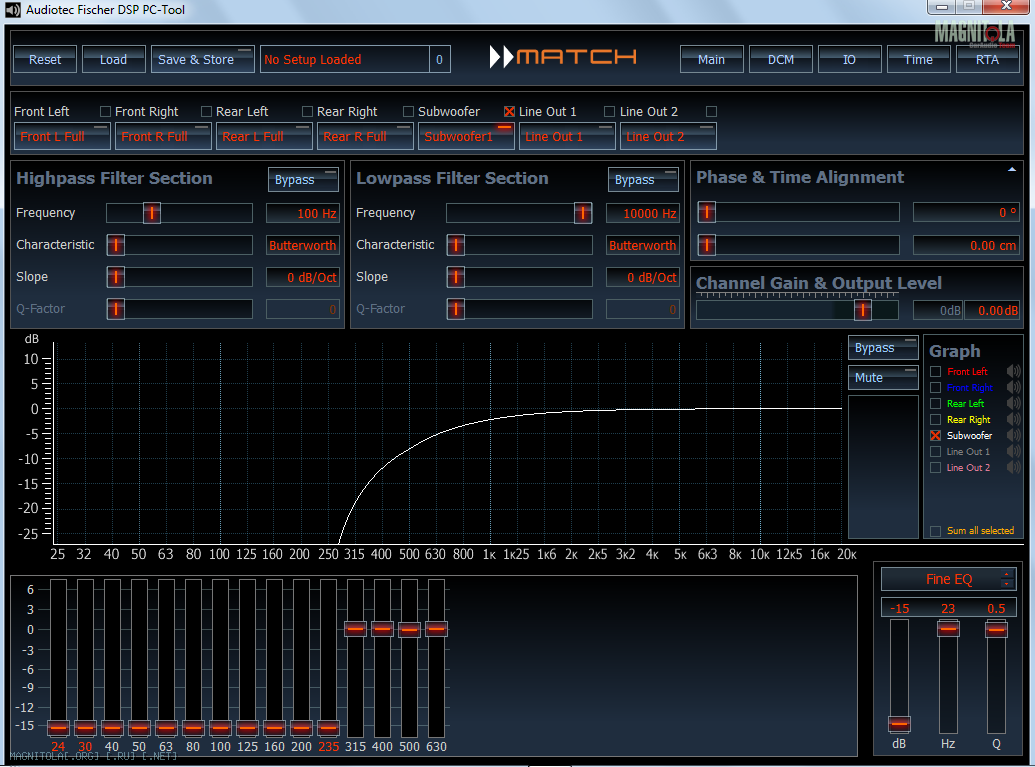The width and height of the screenshot is (1035, 767).
Task: Select the Subwoofer1 channel button
Action: click(x=466, y=137)
